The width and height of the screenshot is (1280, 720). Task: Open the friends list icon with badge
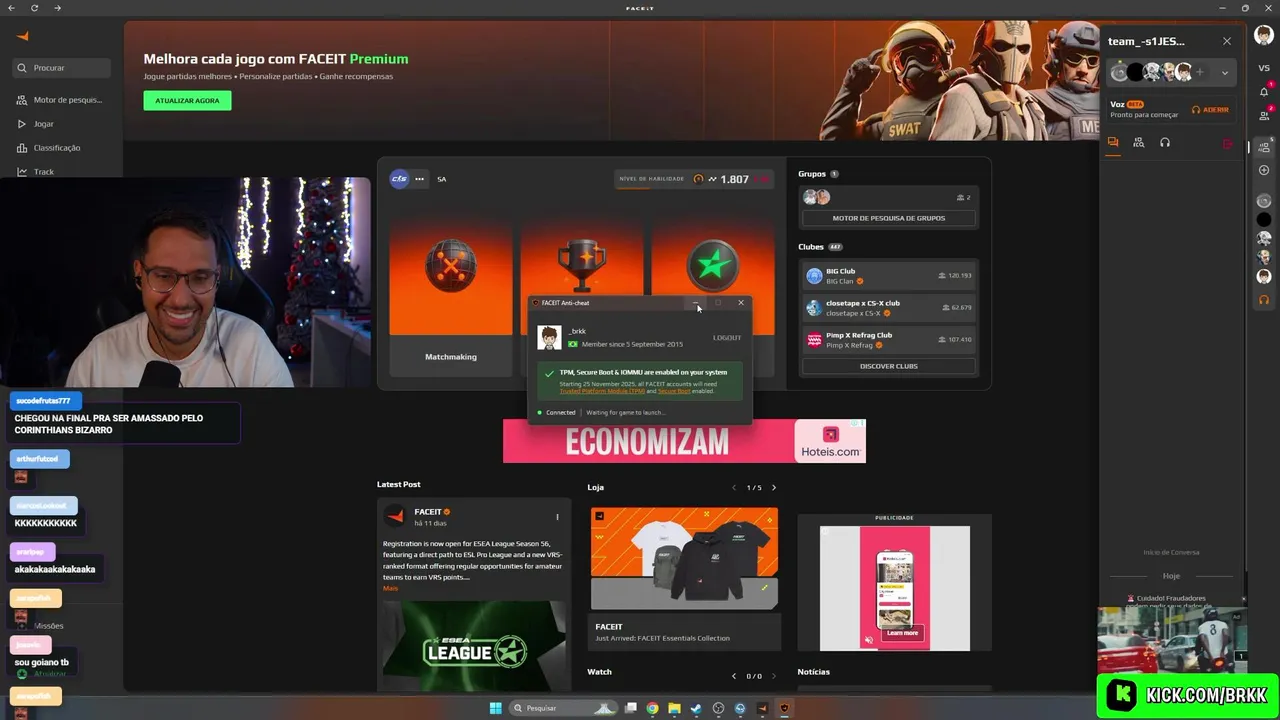1264,118
